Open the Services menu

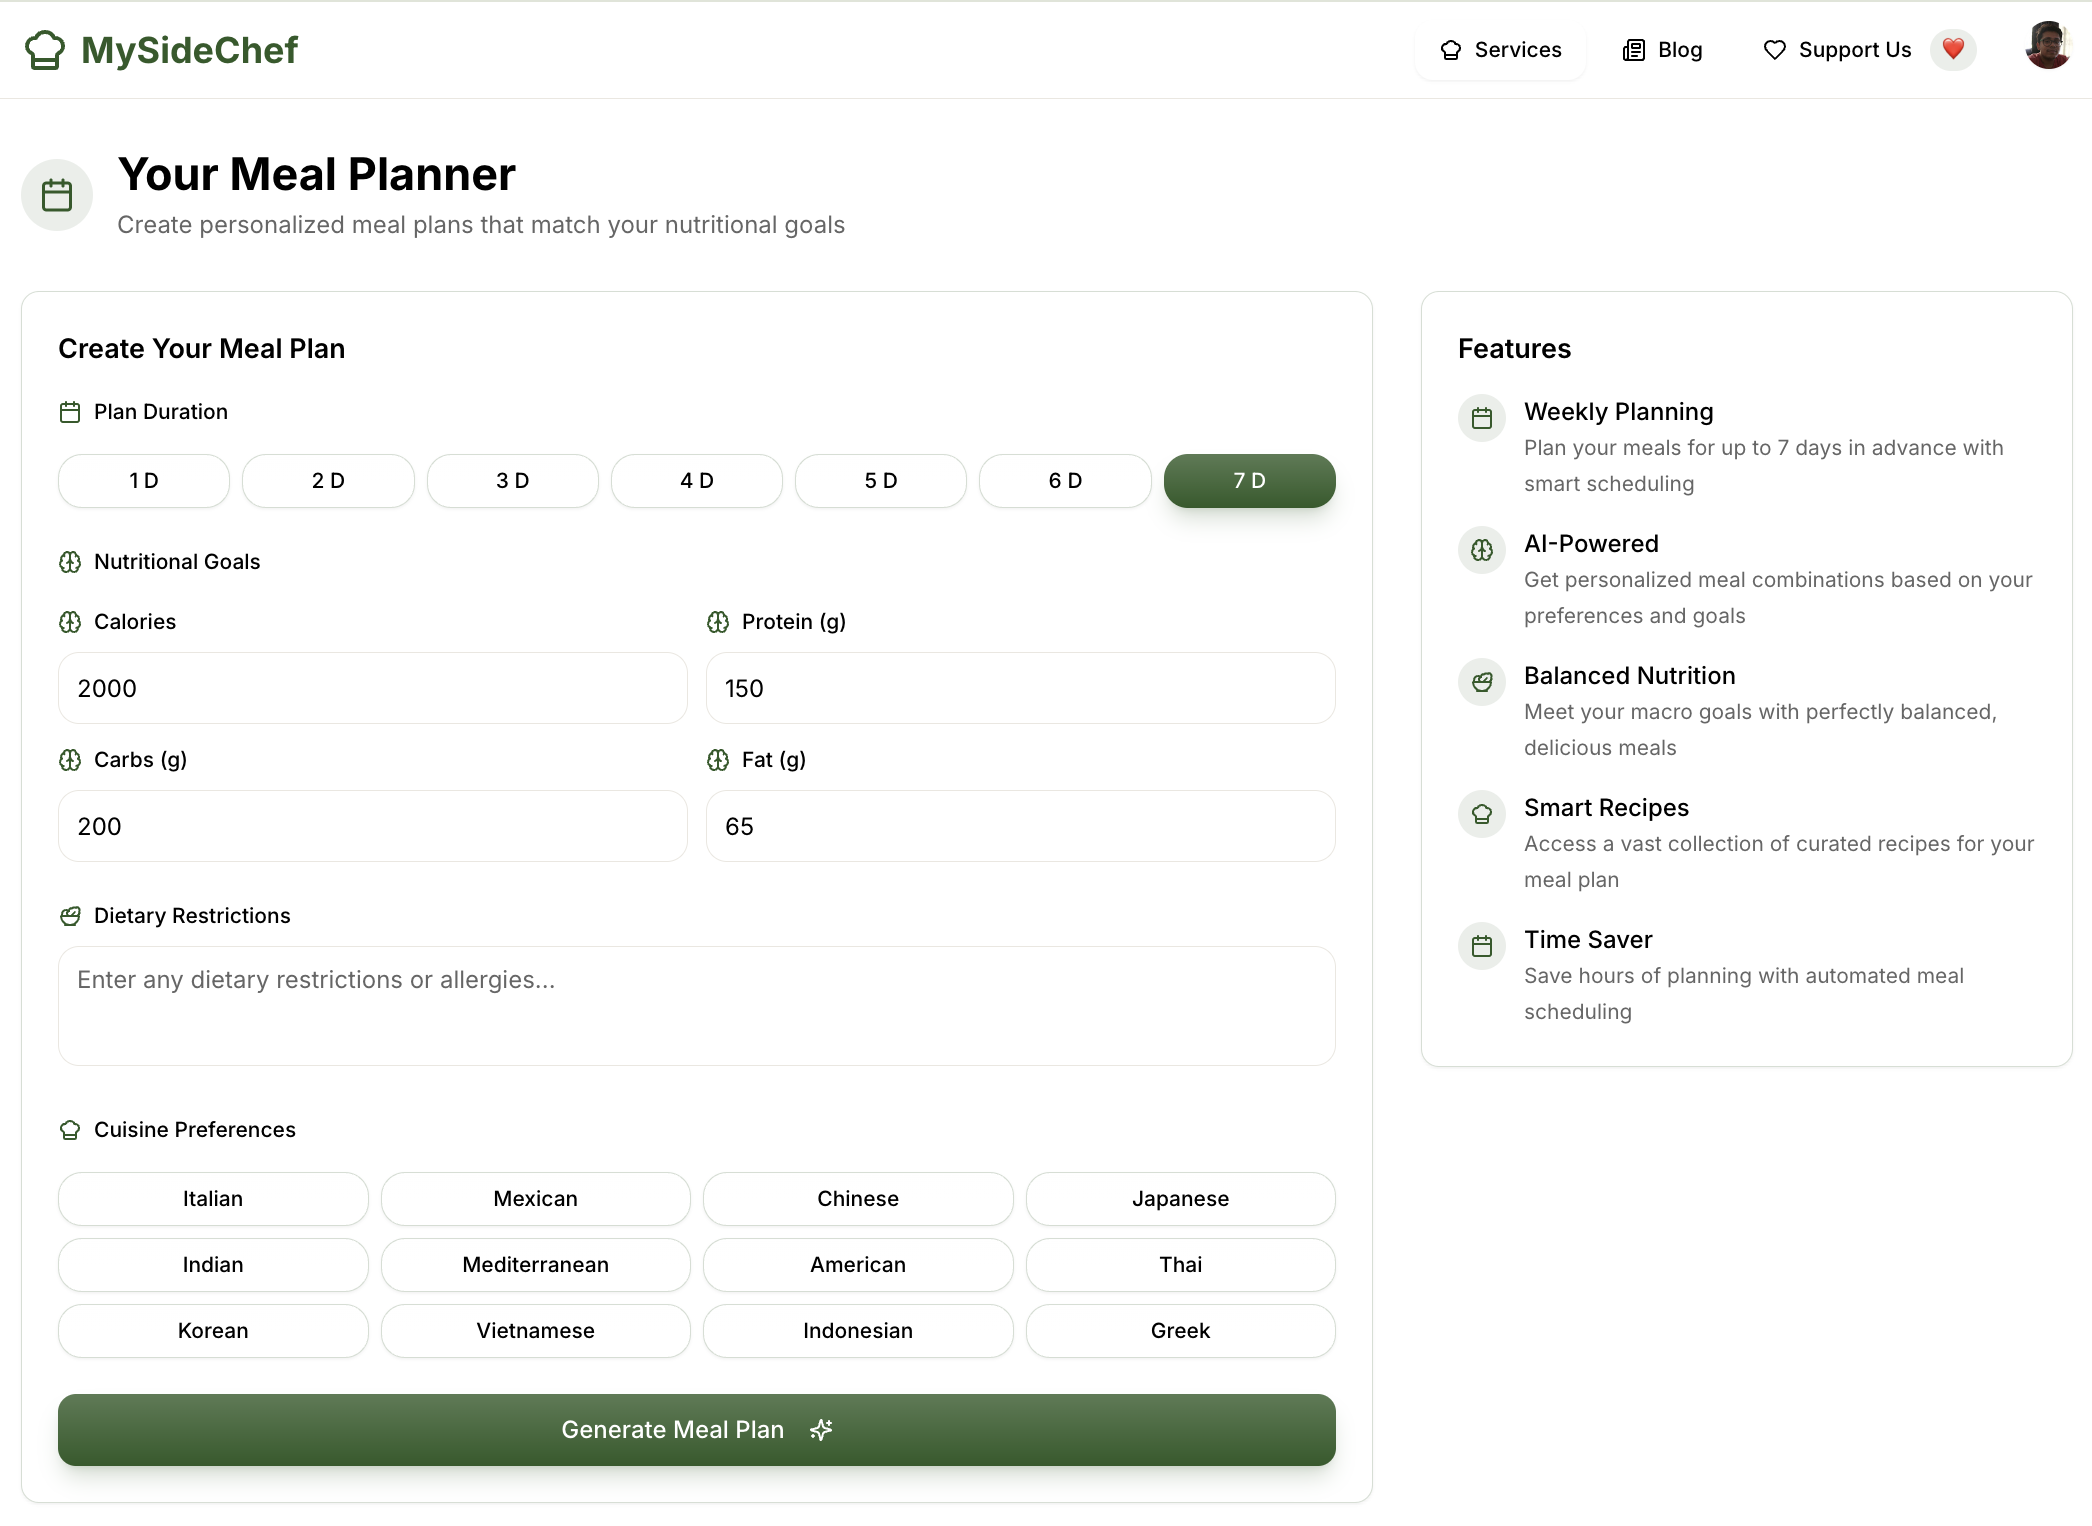click(x=1500, y=50)
